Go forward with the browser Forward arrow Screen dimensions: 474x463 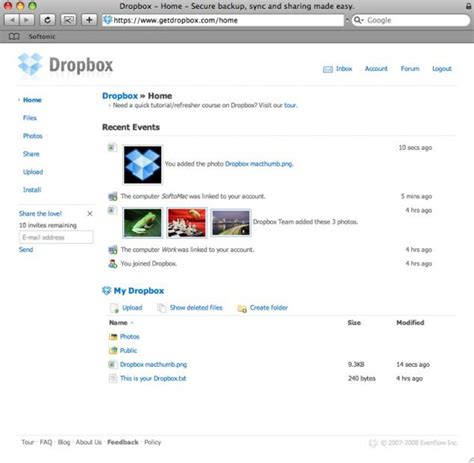click(27, 20)
